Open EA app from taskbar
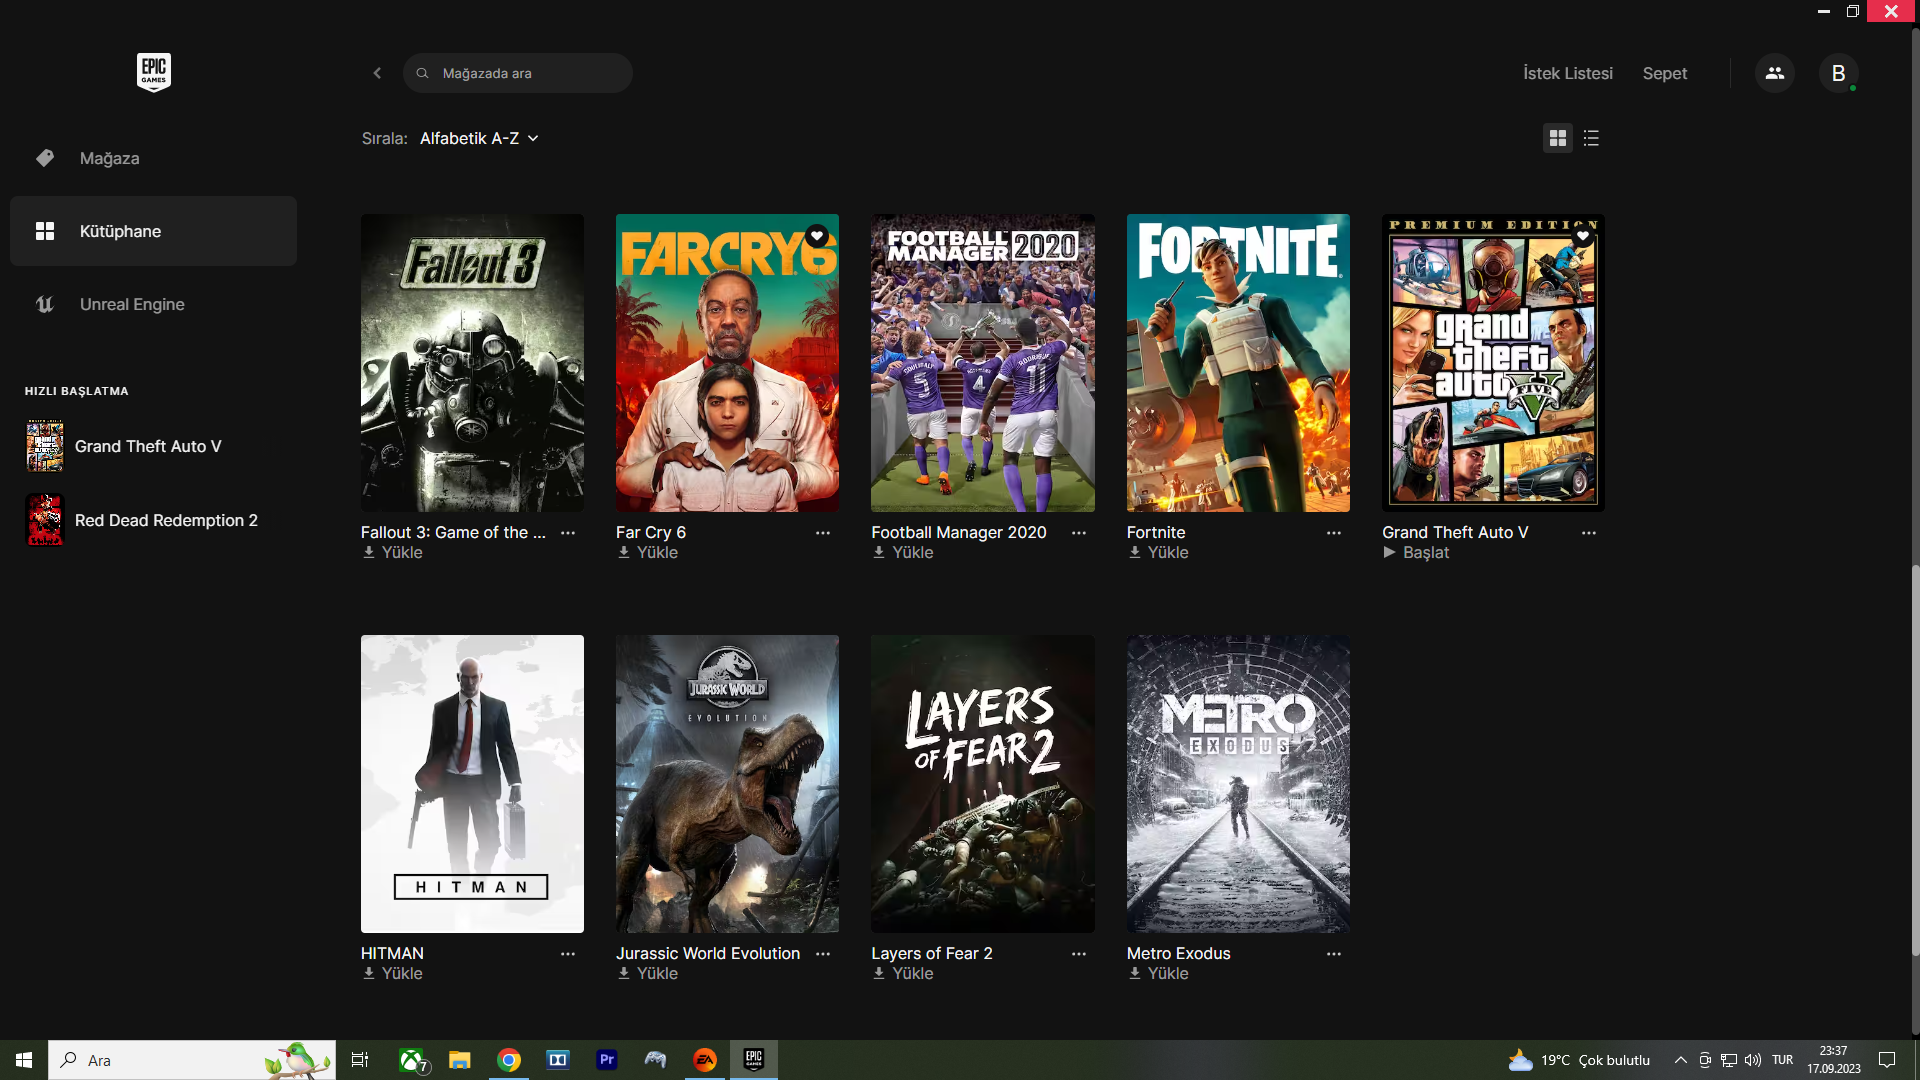 point(704,1060)
